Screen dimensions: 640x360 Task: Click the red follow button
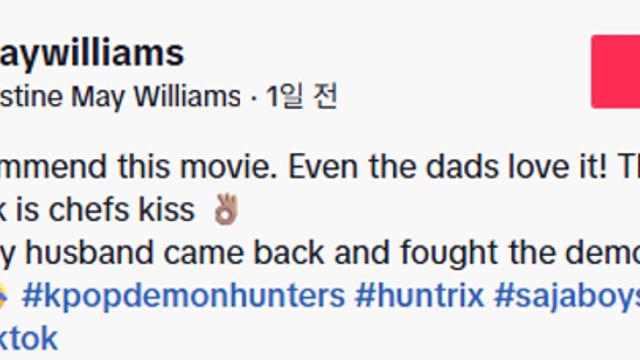tap(616, 71)
